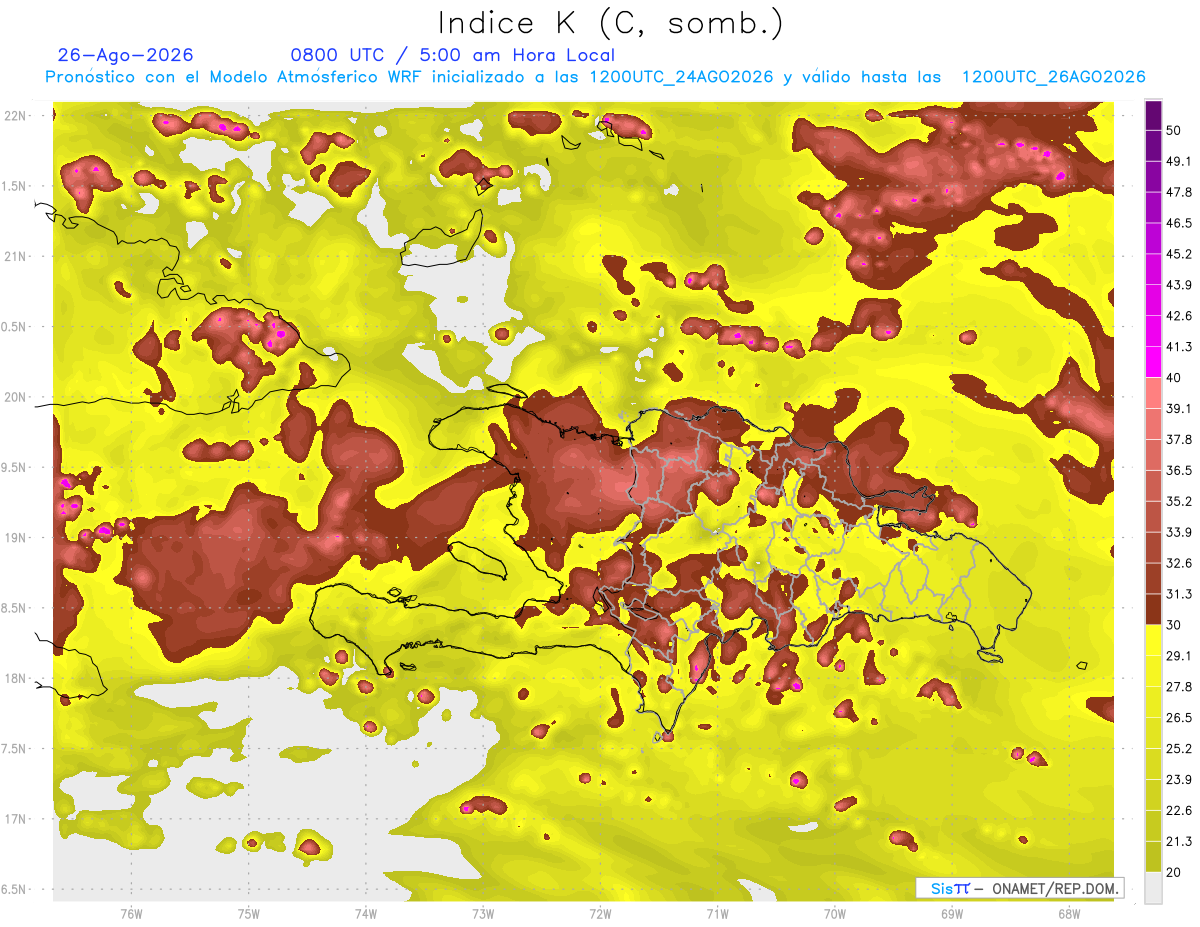1200x927 pixels.
Task: Click the "73W" longitude label
Action: (483, 914)
